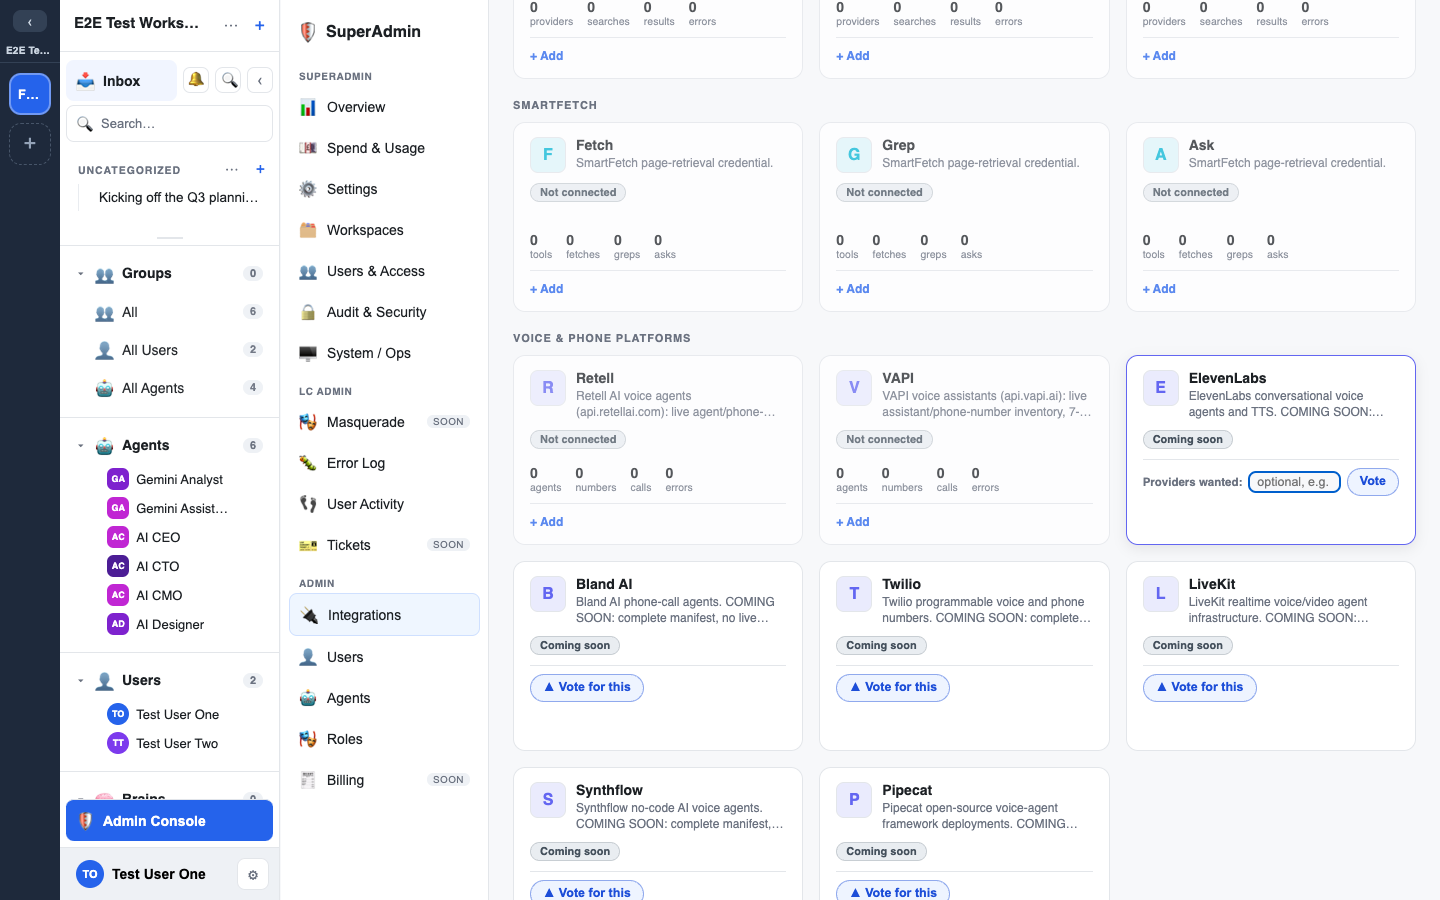
Task: Vote for the Twilio integration
Action: click(893, 688)
